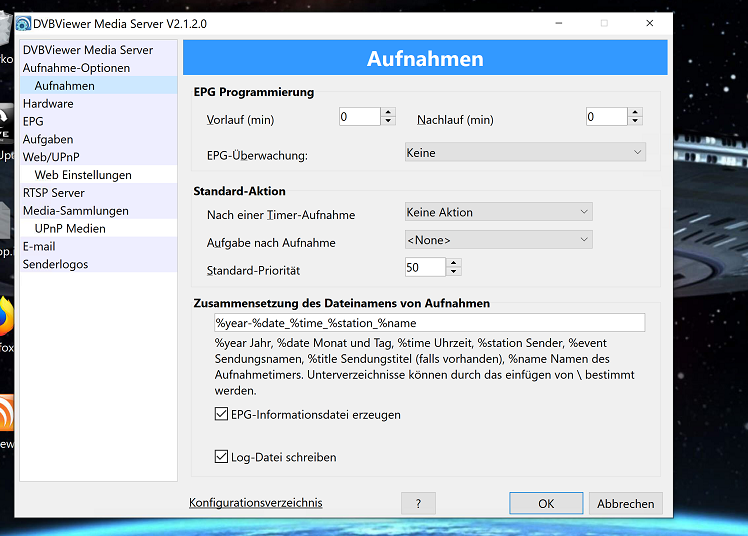The width and height of the screenshot is (748, 536).
Task: Click the Standard-Priorität value field
Action: (x=425, y=267)
